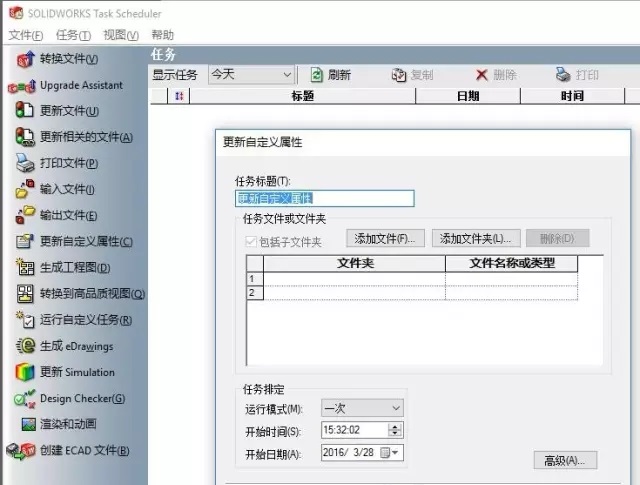Open the 转换到高品质视图(Q) icon
Image resolution: width=640 pixels, height=485 pixels.
25,294
